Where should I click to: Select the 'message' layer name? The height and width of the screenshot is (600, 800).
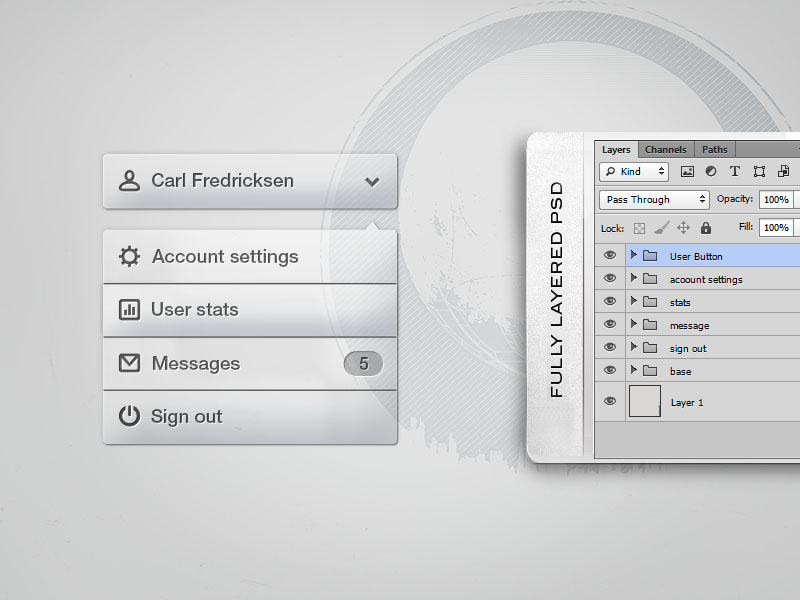[689, 326]
